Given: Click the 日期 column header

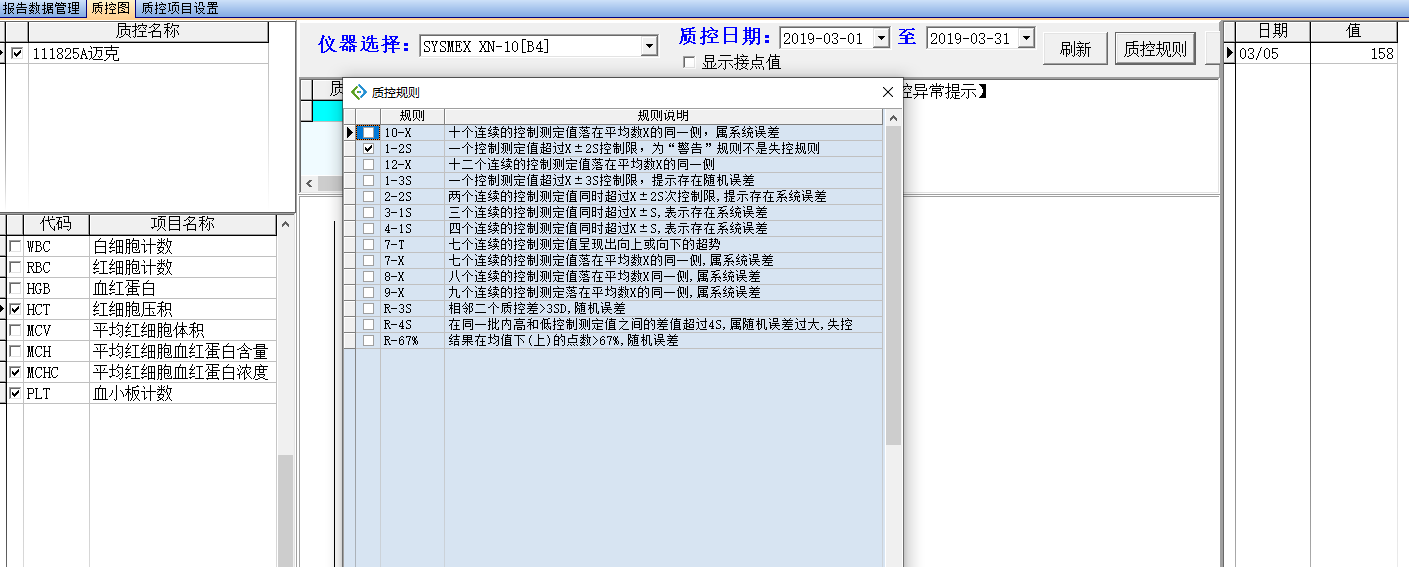Looking at the screenshot, I should click(x=1273, y=31).
